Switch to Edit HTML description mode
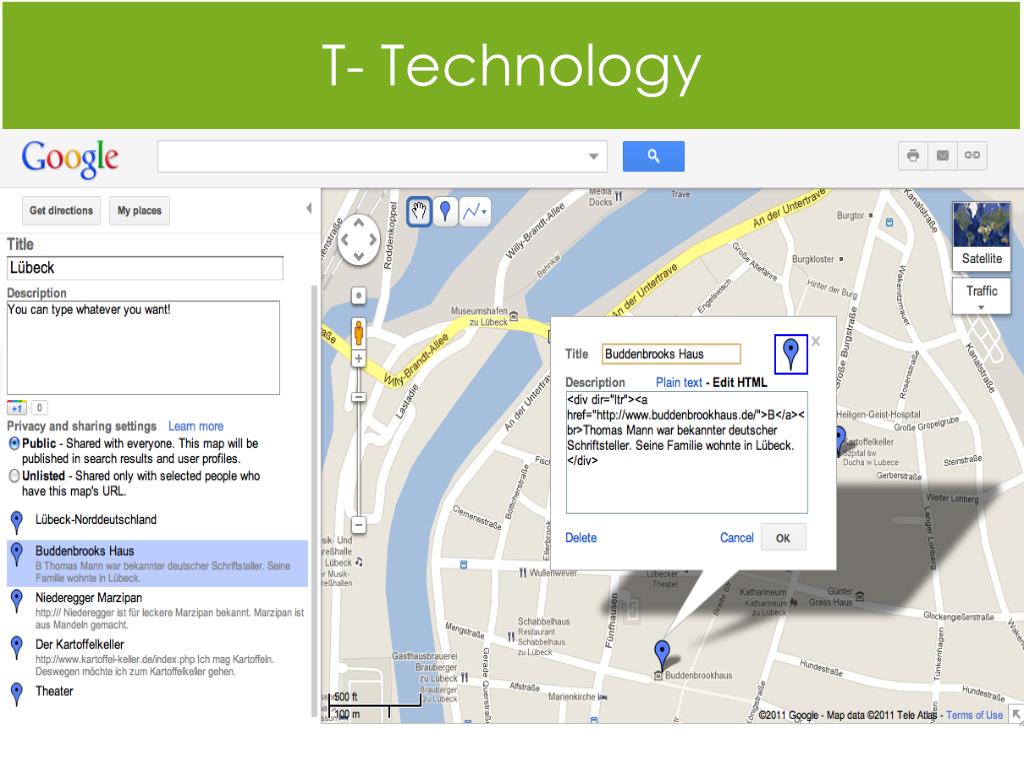The image size is (1024, 768). (739, 383)
